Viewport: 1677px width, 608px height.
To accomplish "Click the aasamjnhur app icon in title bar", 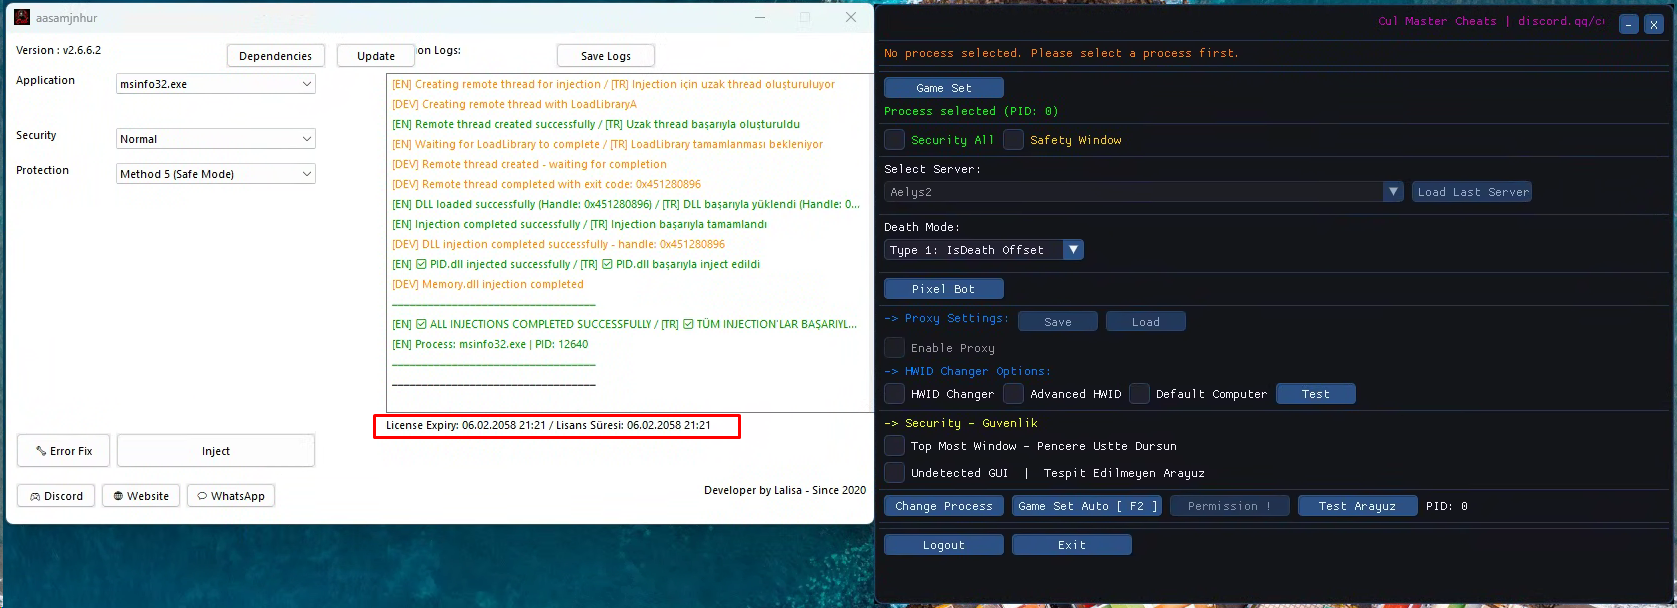I will (x=22, y=17).
